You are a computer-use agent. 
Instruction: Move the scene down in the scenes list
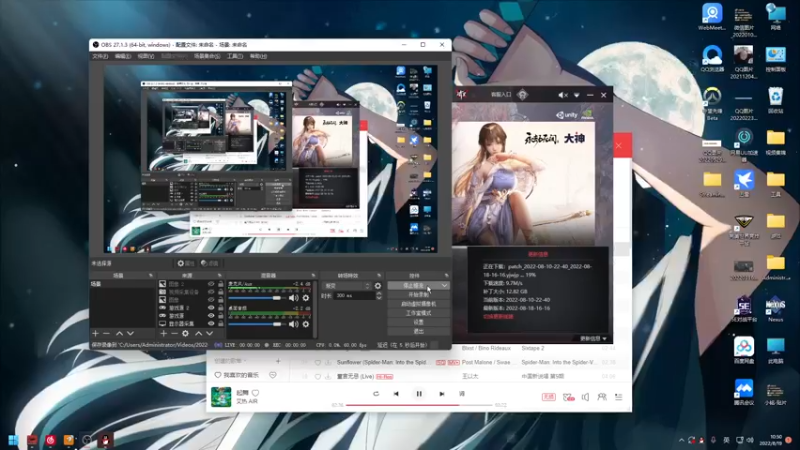(131, 333)
